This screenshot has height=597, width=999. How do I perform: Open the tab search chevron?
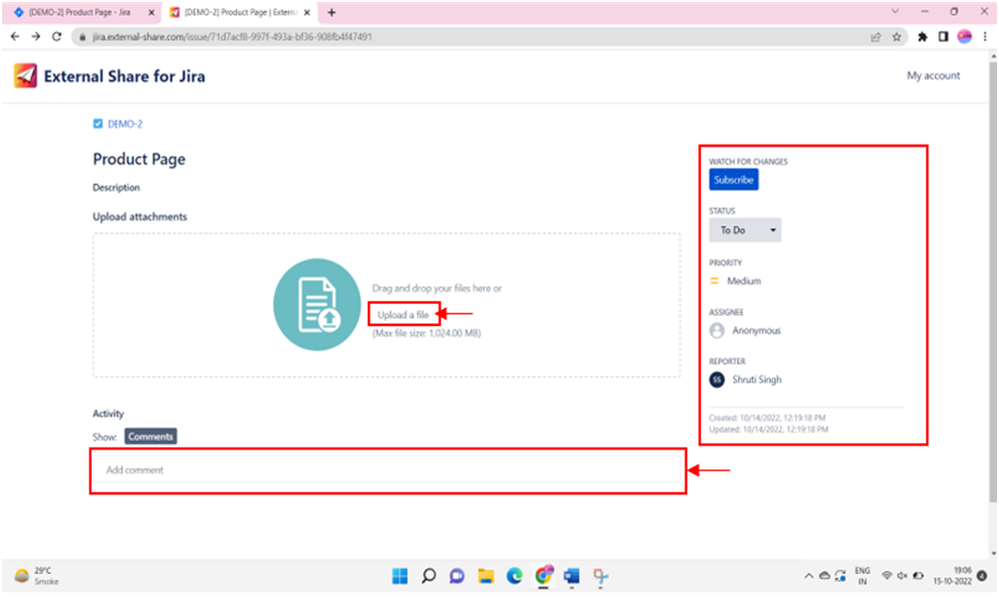(x=895, y=11)
